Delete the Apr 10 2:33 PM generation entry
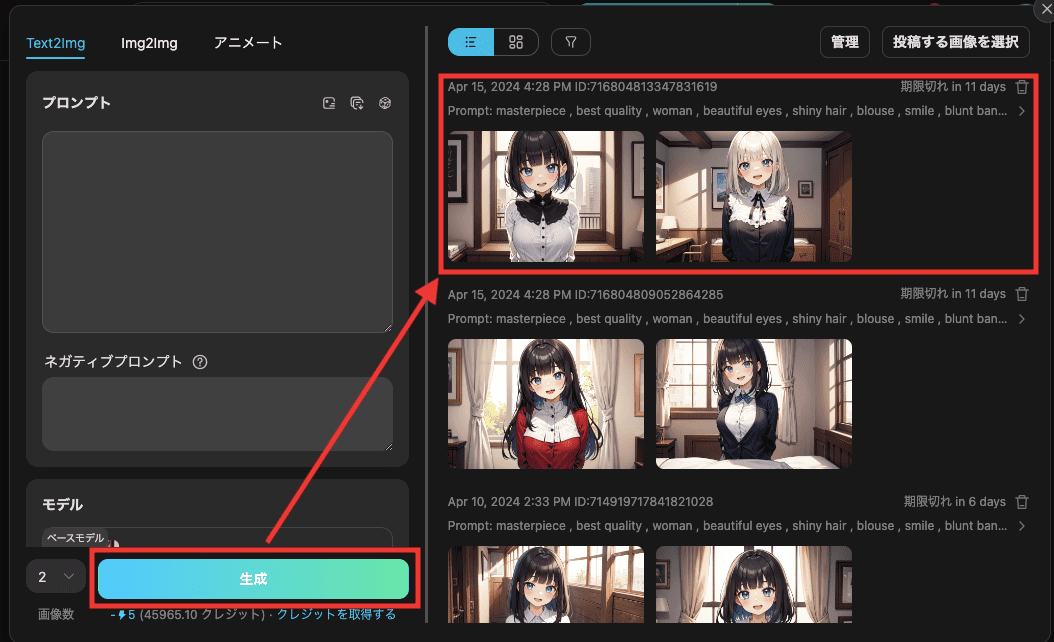This screenshot has width=1054, height=642. [1021, 501]
